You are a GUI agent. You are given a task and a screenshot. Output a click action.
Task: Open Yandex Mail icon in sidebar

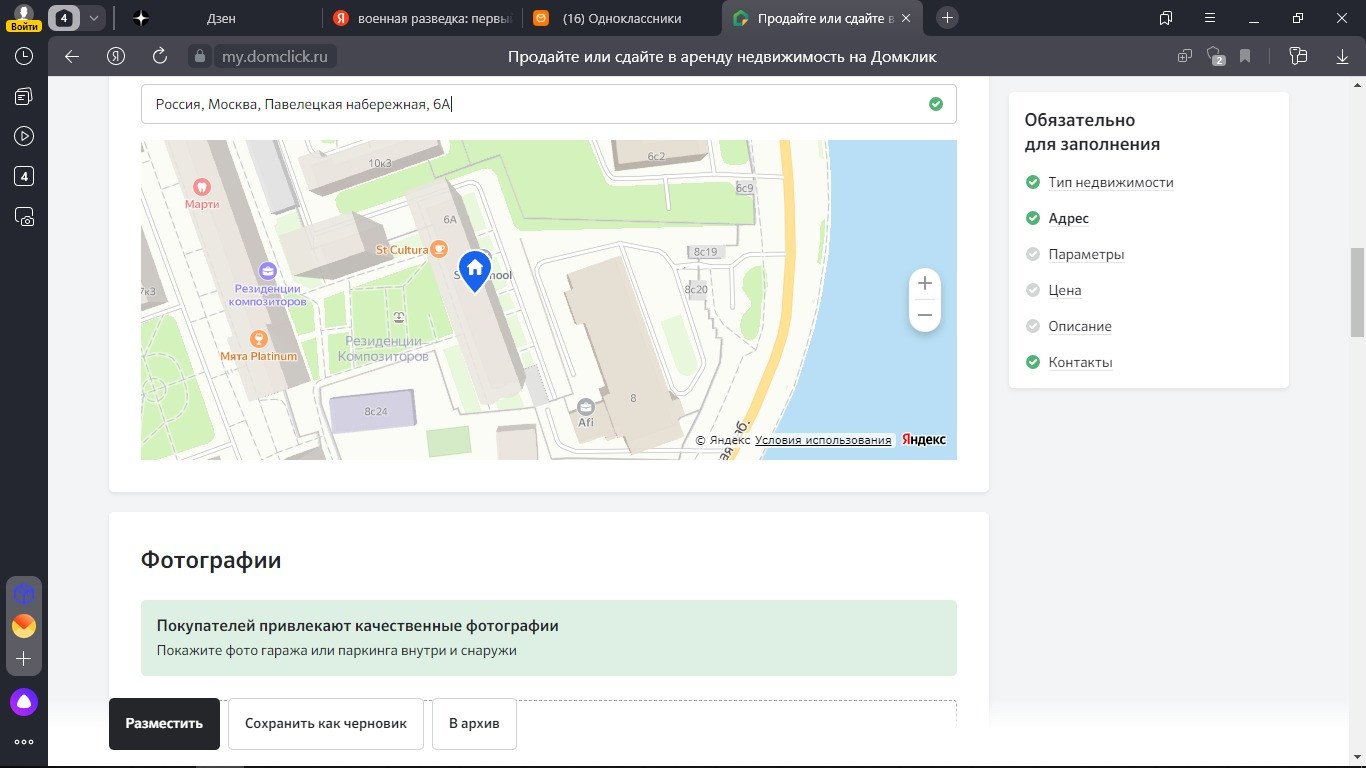[24, 626]
